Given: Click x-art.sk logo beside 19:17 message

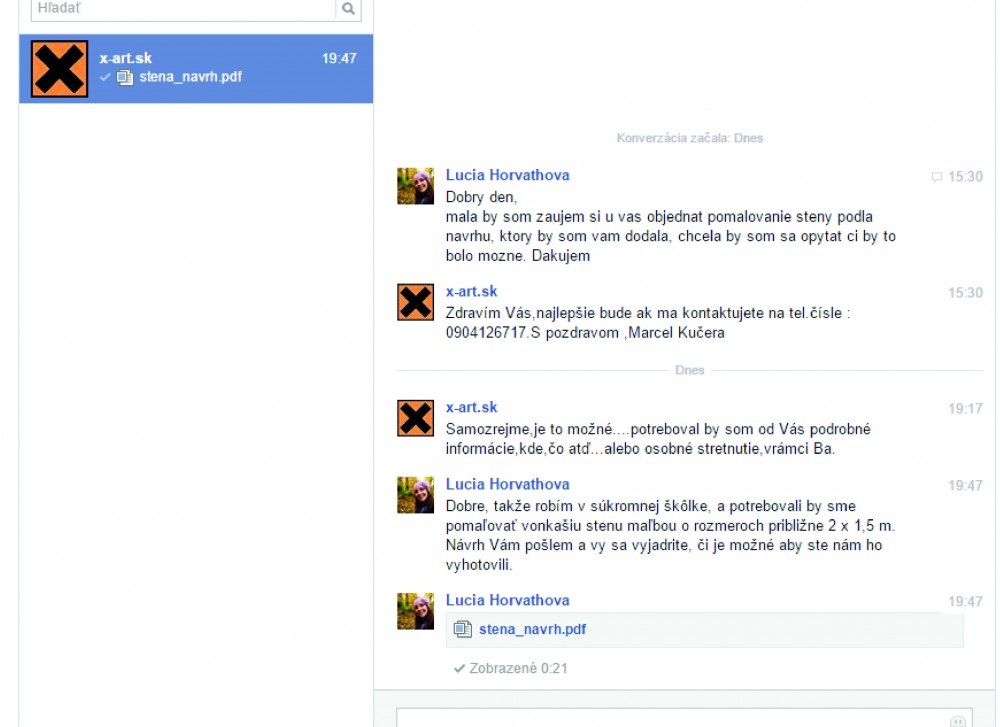Looking at the screenshot, I should click(x=415, y=418).
